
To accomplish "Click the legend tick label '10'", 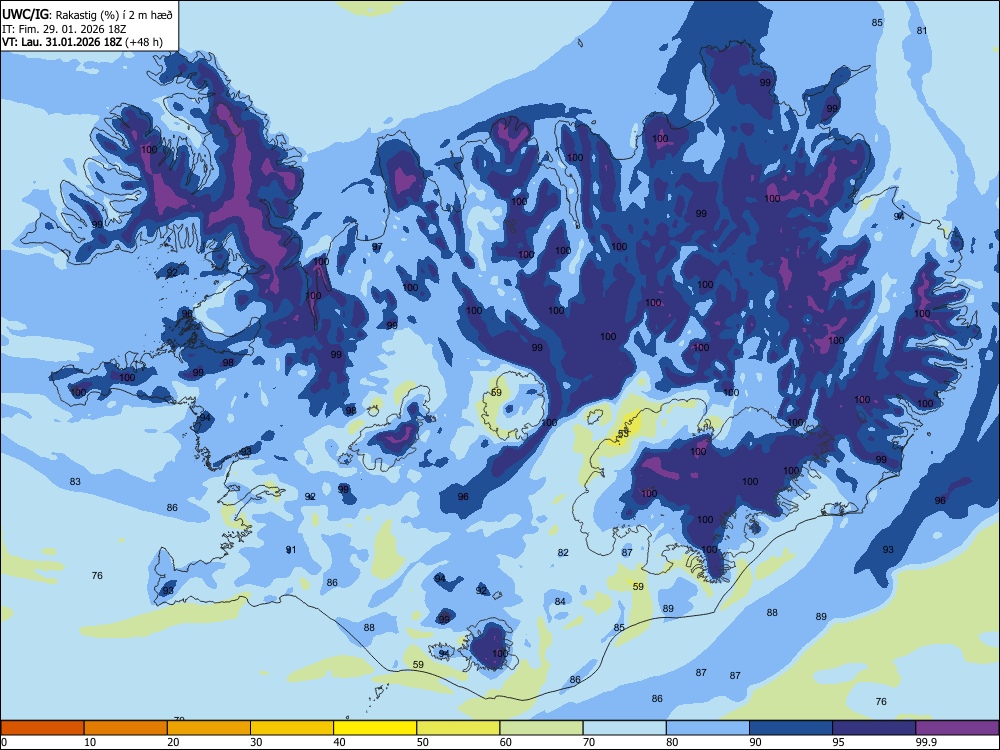I will coord(90,742).
